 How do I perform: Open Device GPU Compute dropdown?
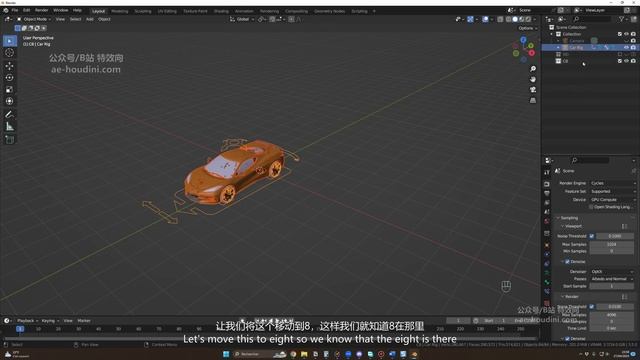613,200
